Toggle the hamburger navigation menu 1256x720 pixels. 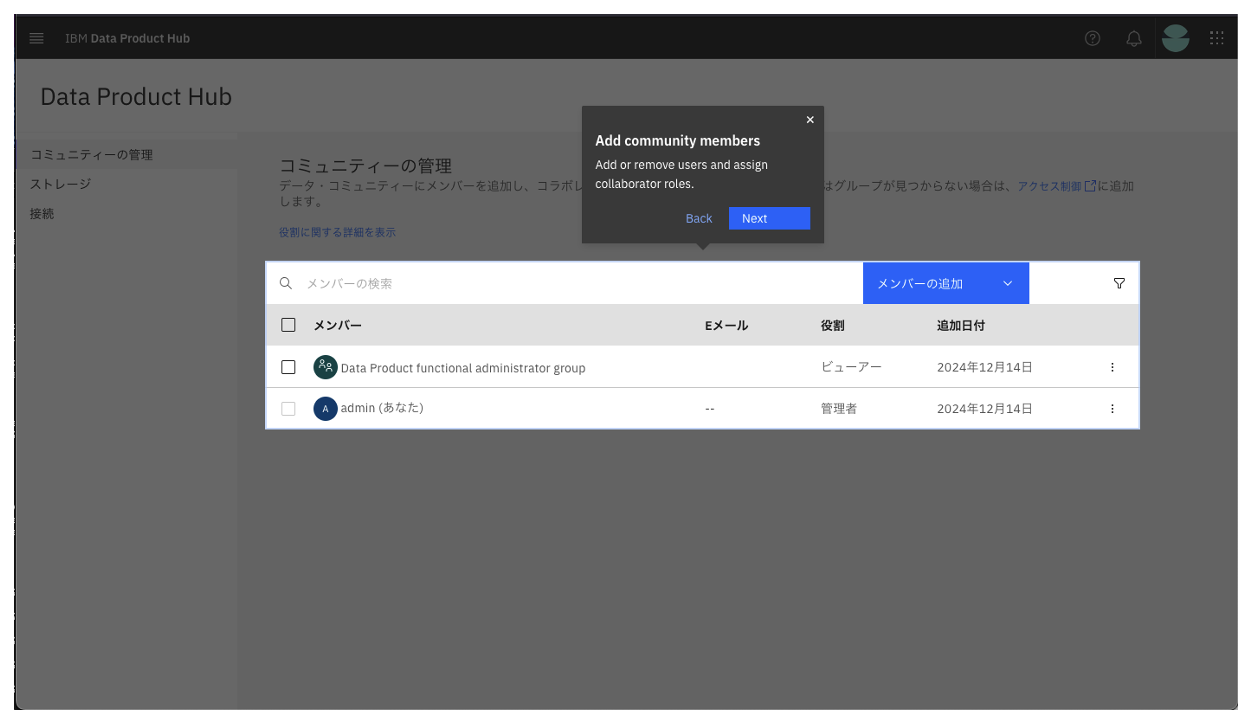[36, 38]
